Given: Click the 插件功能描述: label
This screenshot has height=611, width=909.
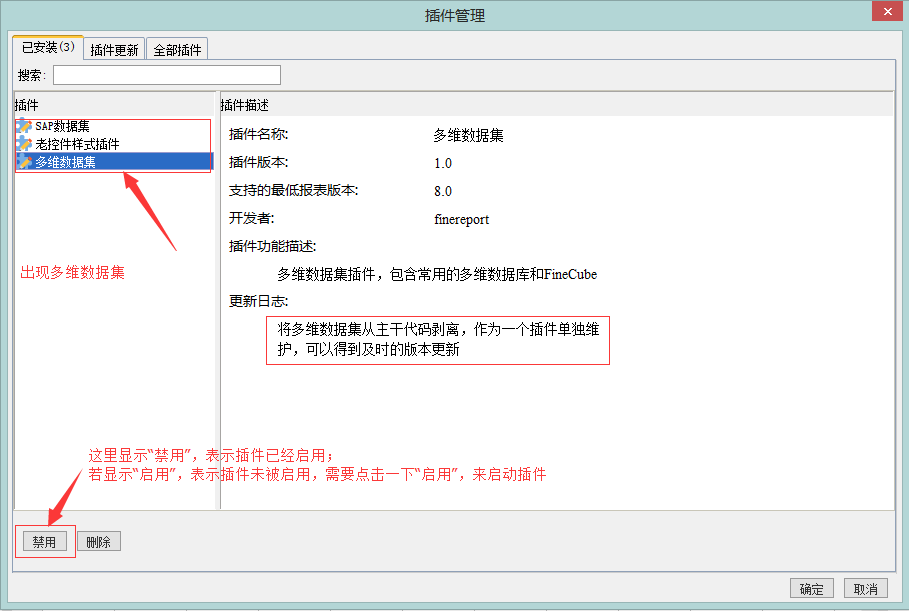Looking at the screenshot, I should [x=272, y=246].
